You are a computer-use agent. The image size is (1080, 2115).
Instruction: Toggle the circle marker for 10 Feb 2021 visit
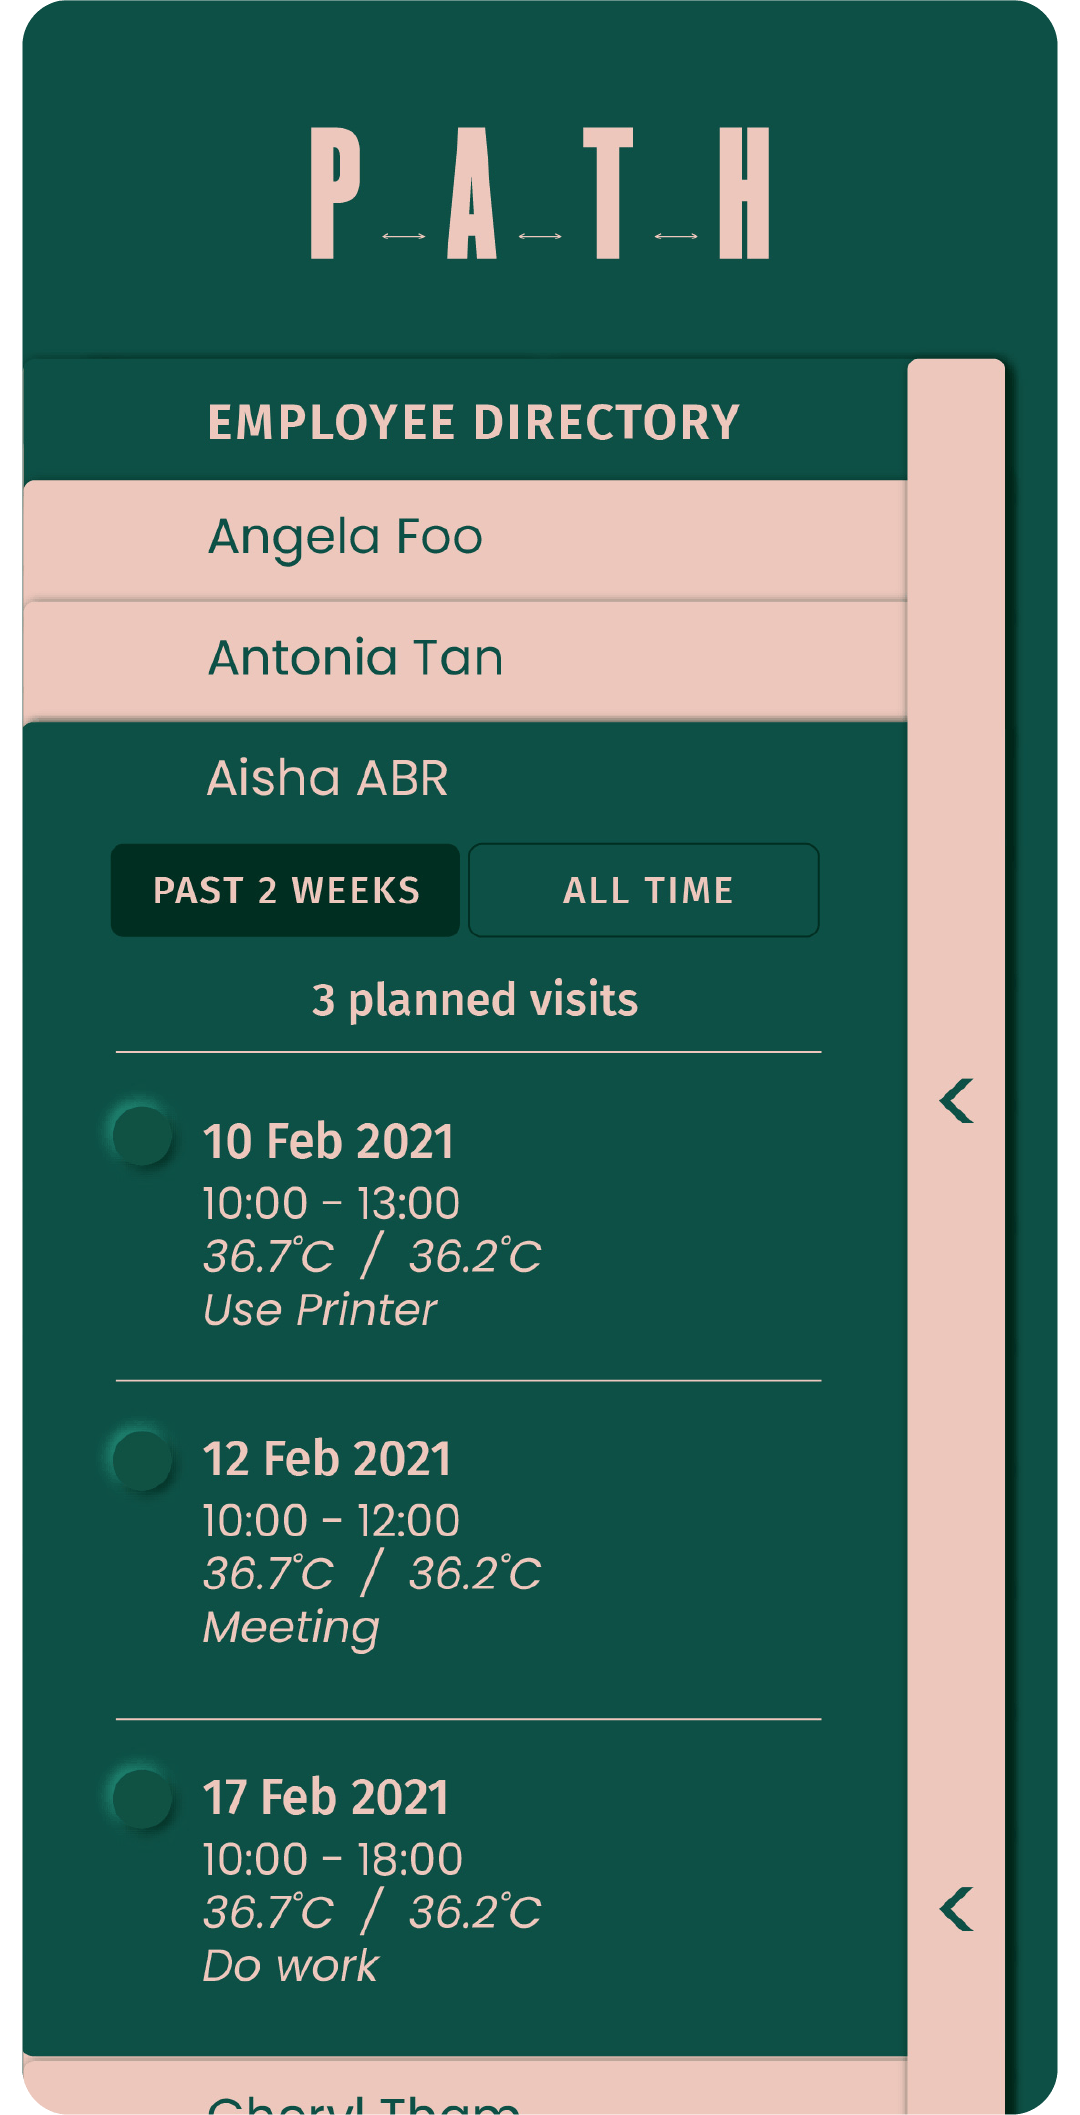(x=142, y=1135)
